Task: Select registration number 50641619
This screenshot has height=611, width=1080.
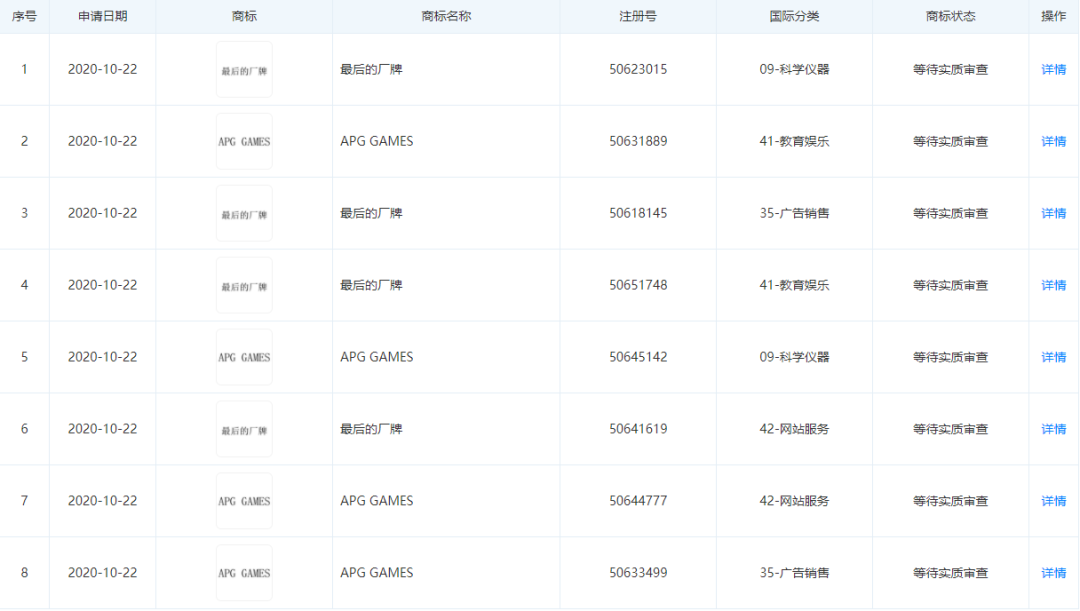Action: [638, 429]
